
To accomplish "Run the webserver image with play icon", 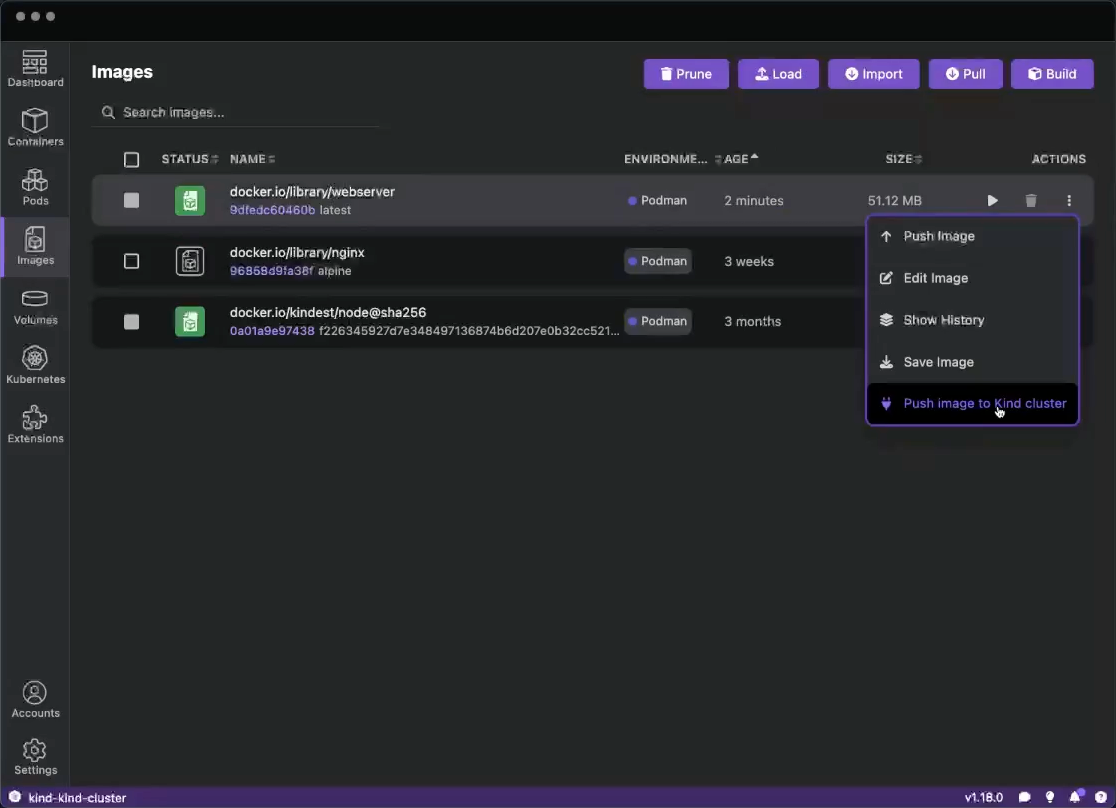I will 992,201.
